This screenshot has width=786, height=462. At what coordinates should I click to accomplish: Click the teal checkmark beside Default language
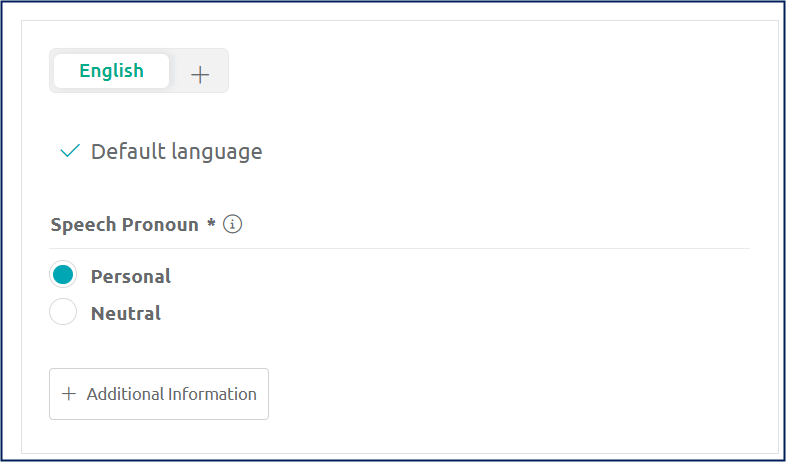click(70, 151)
